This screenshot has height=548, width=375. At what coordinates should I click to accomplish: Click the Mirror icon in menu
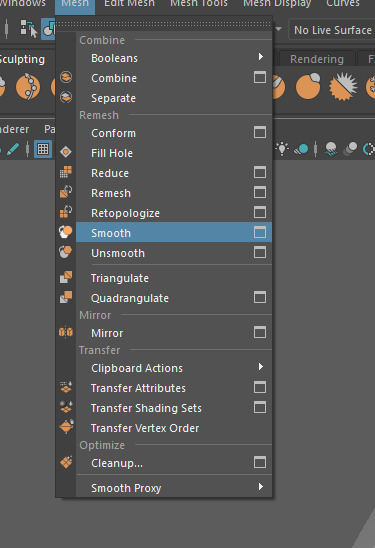pos(66,332)
